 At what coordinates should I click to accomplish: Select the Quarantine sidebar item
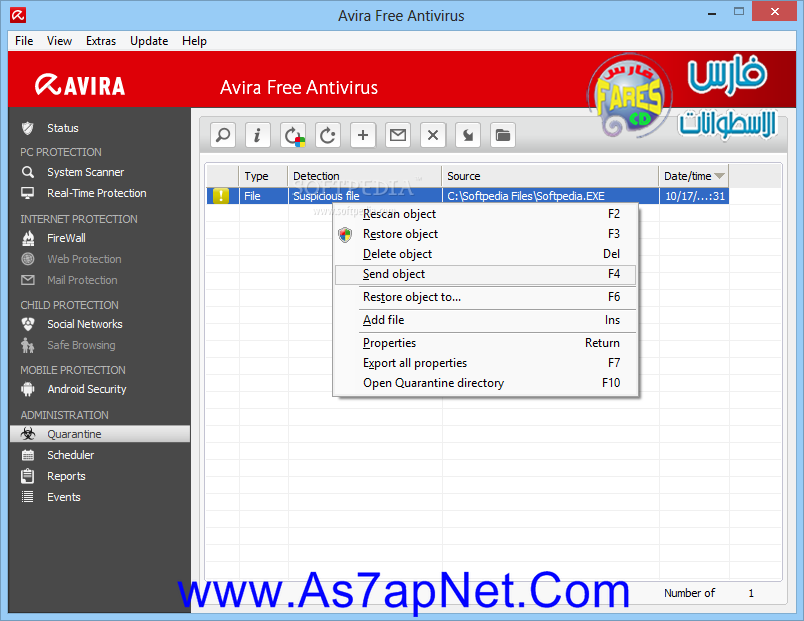click(100, 434)
